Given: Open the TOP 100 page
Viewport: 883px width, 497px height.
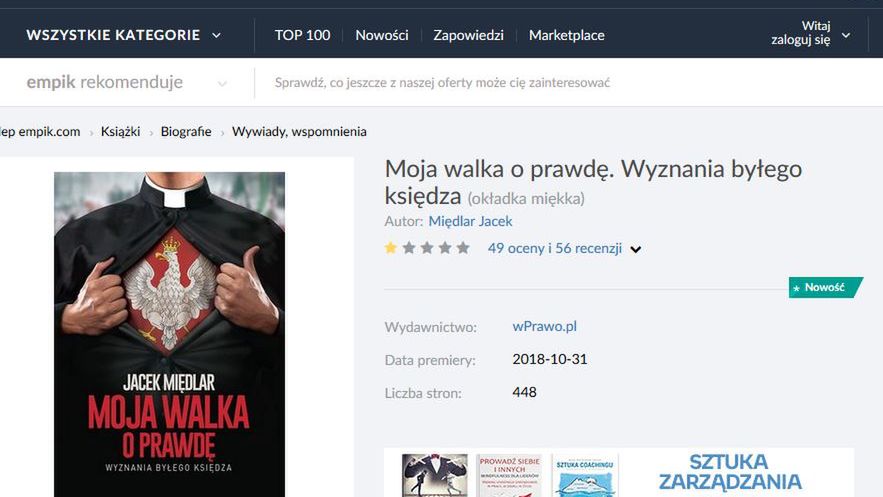Looking at the screenshot, I should point(302,35).
